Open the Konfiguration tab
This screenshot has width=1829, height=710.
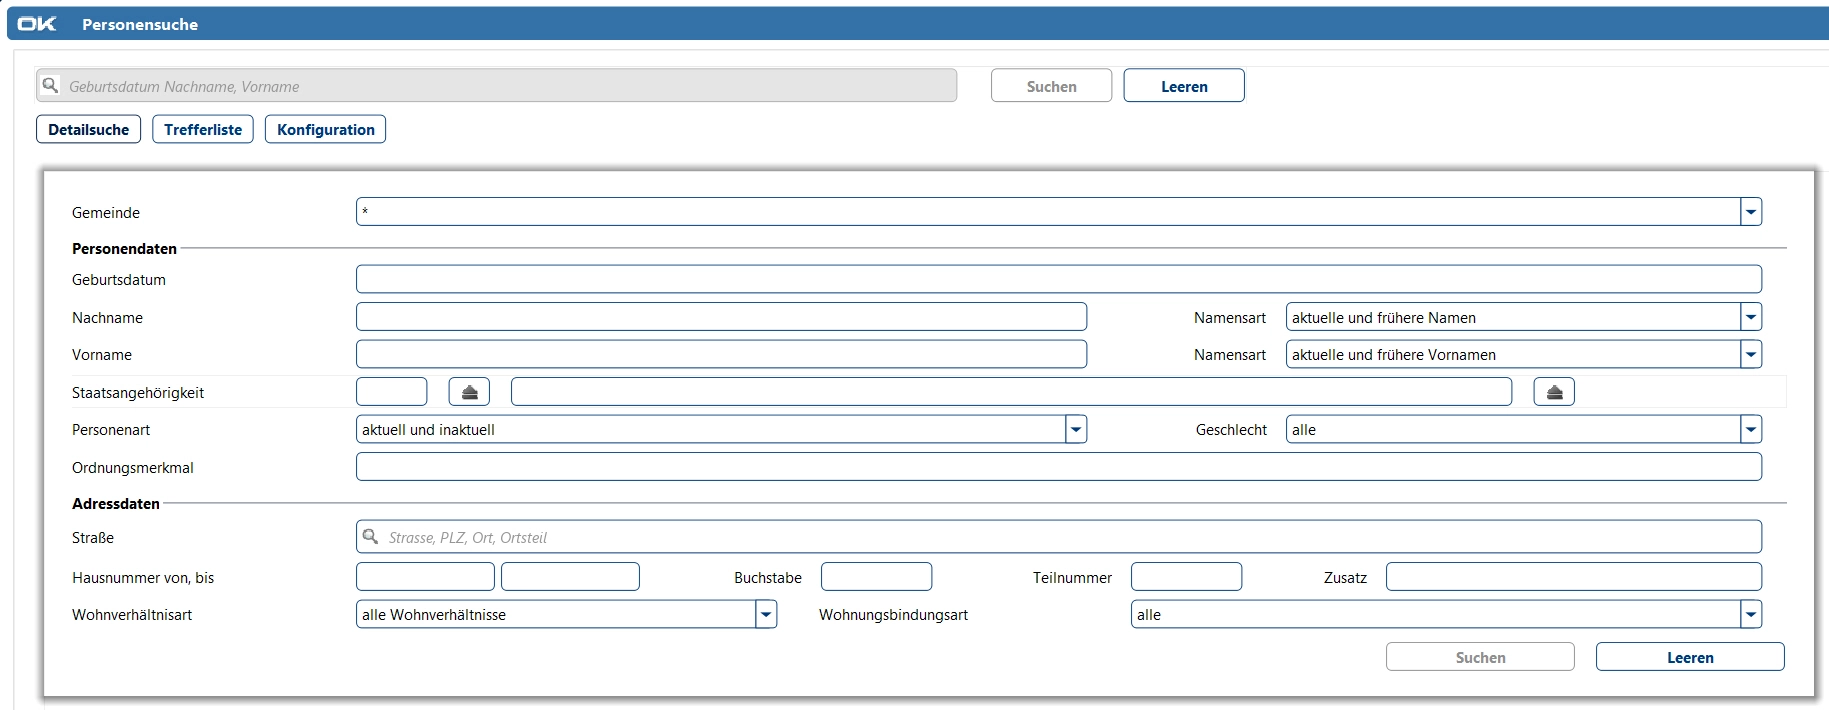tap(325, 129)
